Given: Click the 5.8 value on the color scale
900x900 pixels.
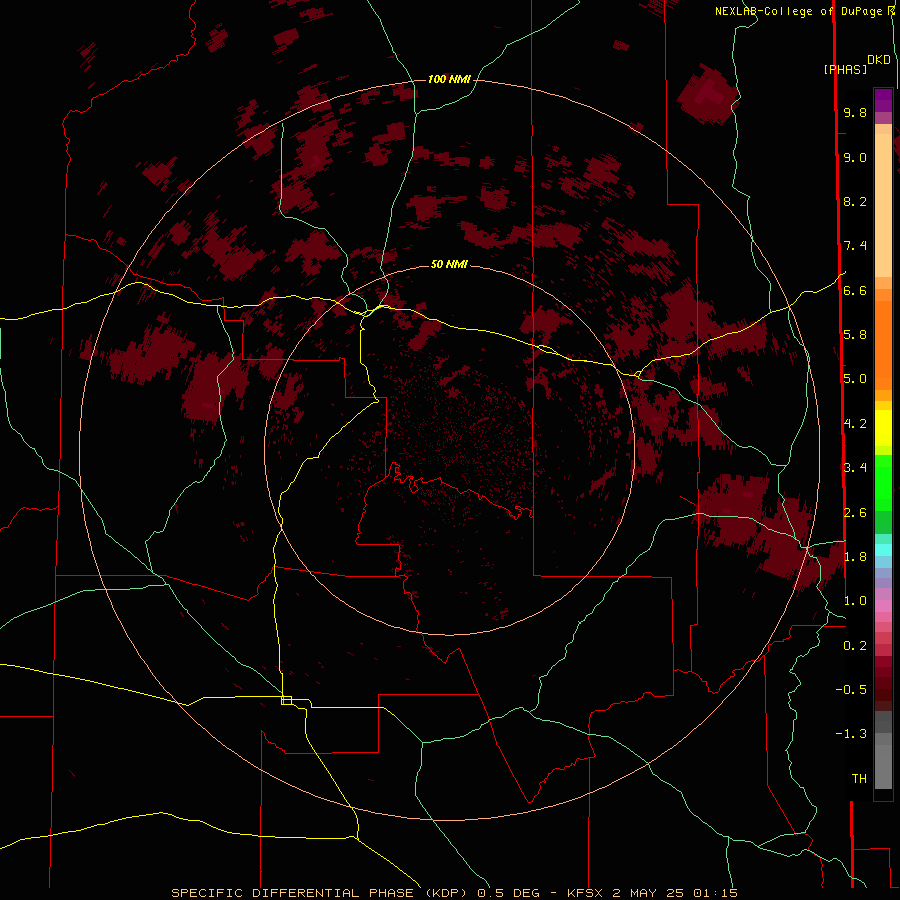Looking at the screenshot, I should [855, 335].
